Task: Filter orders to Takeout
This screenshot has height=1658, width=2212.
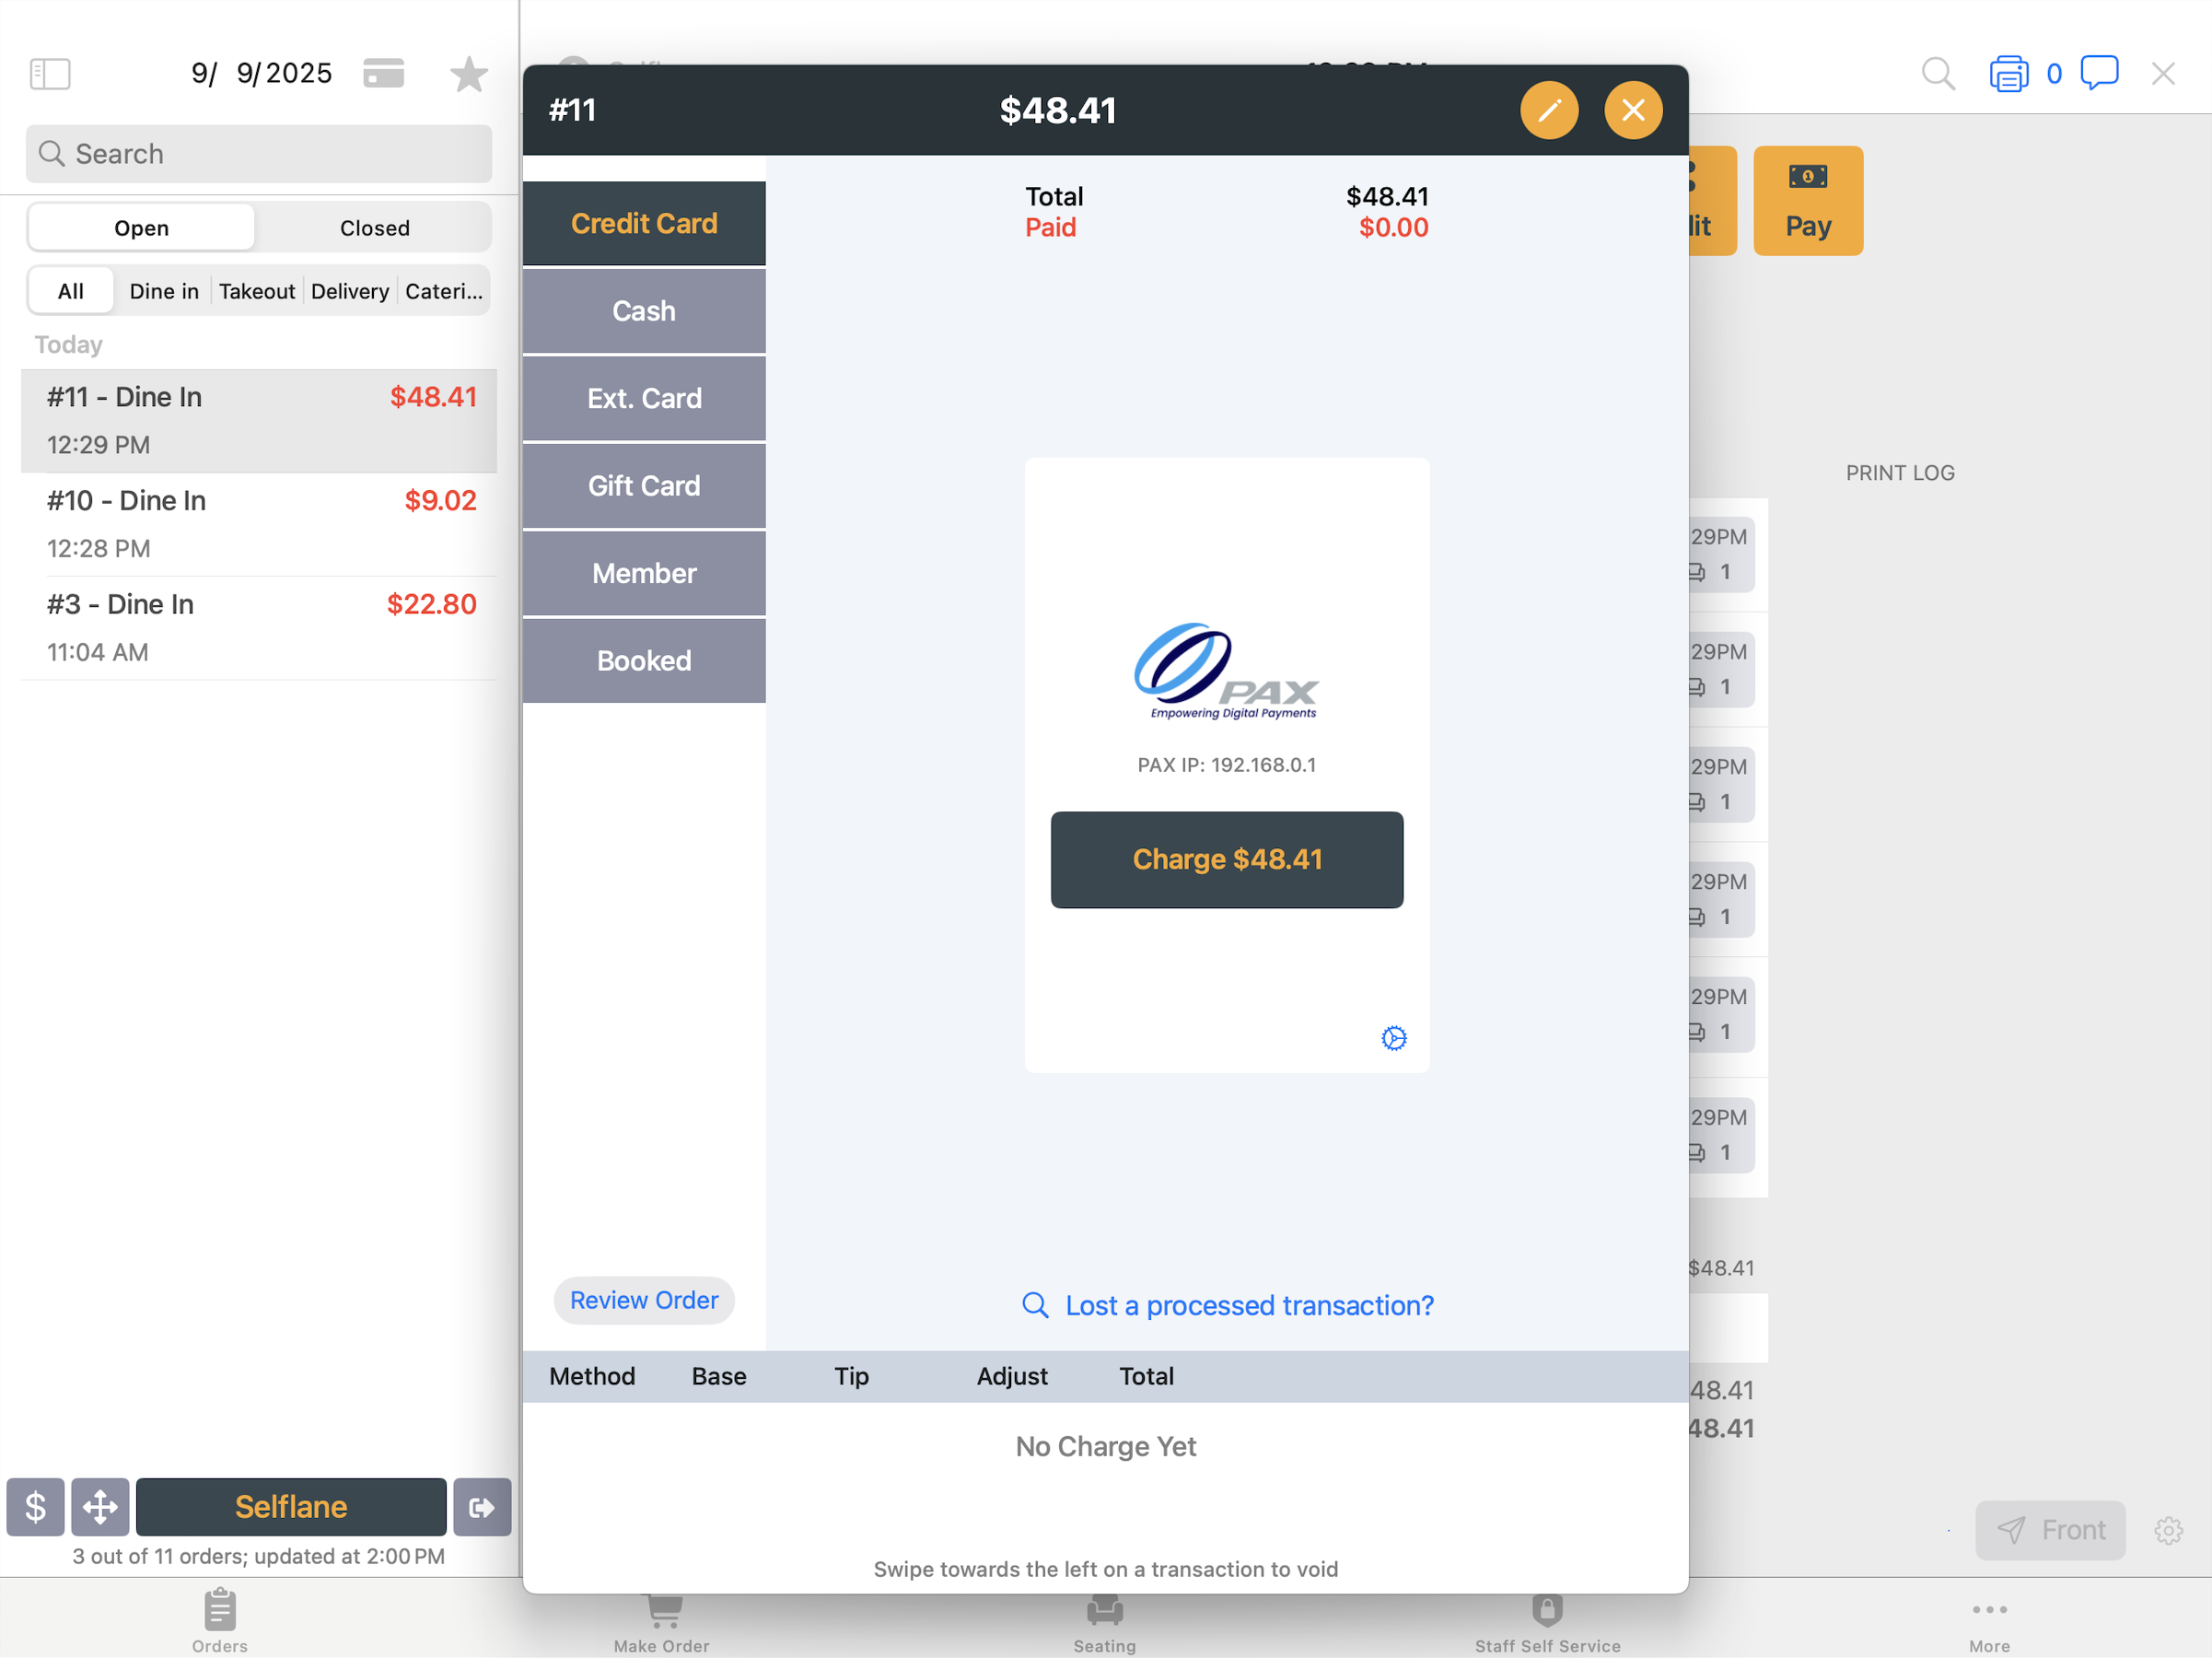Action: pos(257,291)
